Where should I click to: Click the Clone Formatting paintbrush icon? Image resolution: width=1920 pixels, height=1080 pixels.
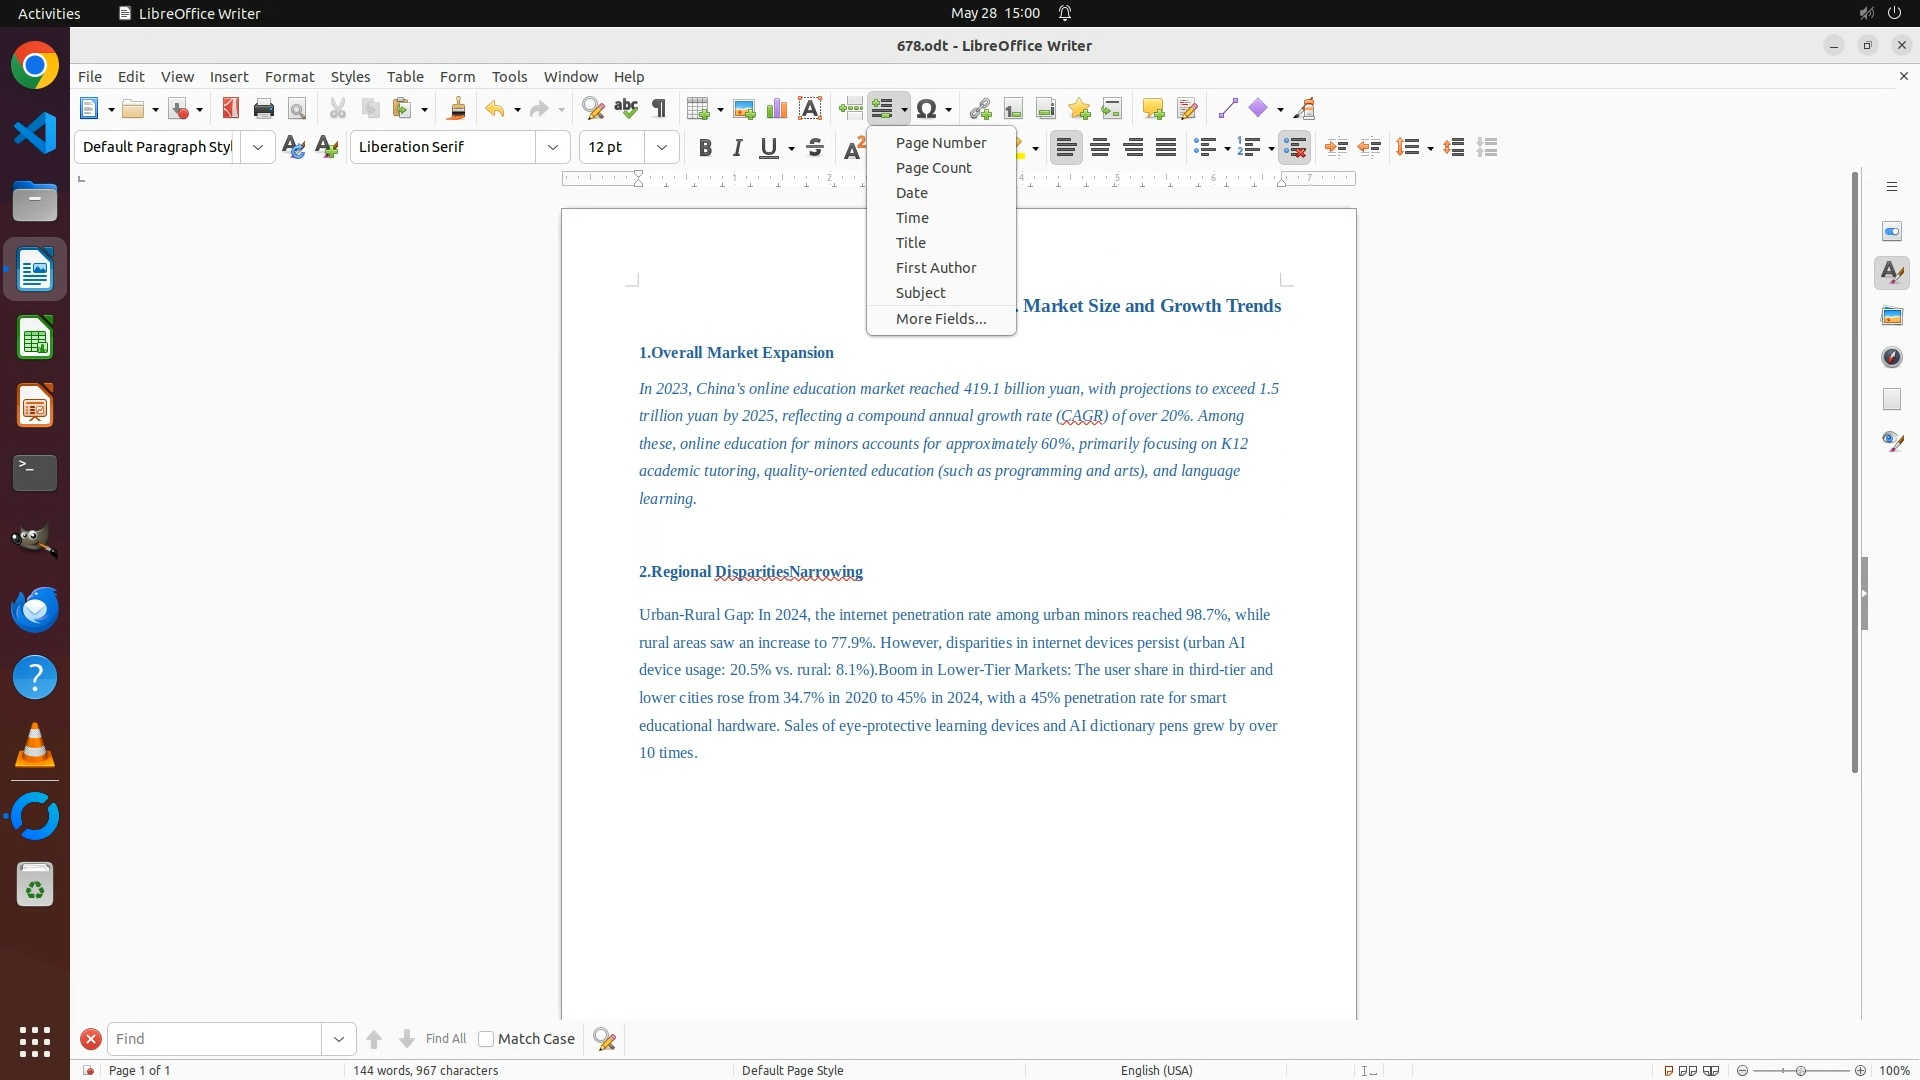pyautogui.click(x=457, y=109)
